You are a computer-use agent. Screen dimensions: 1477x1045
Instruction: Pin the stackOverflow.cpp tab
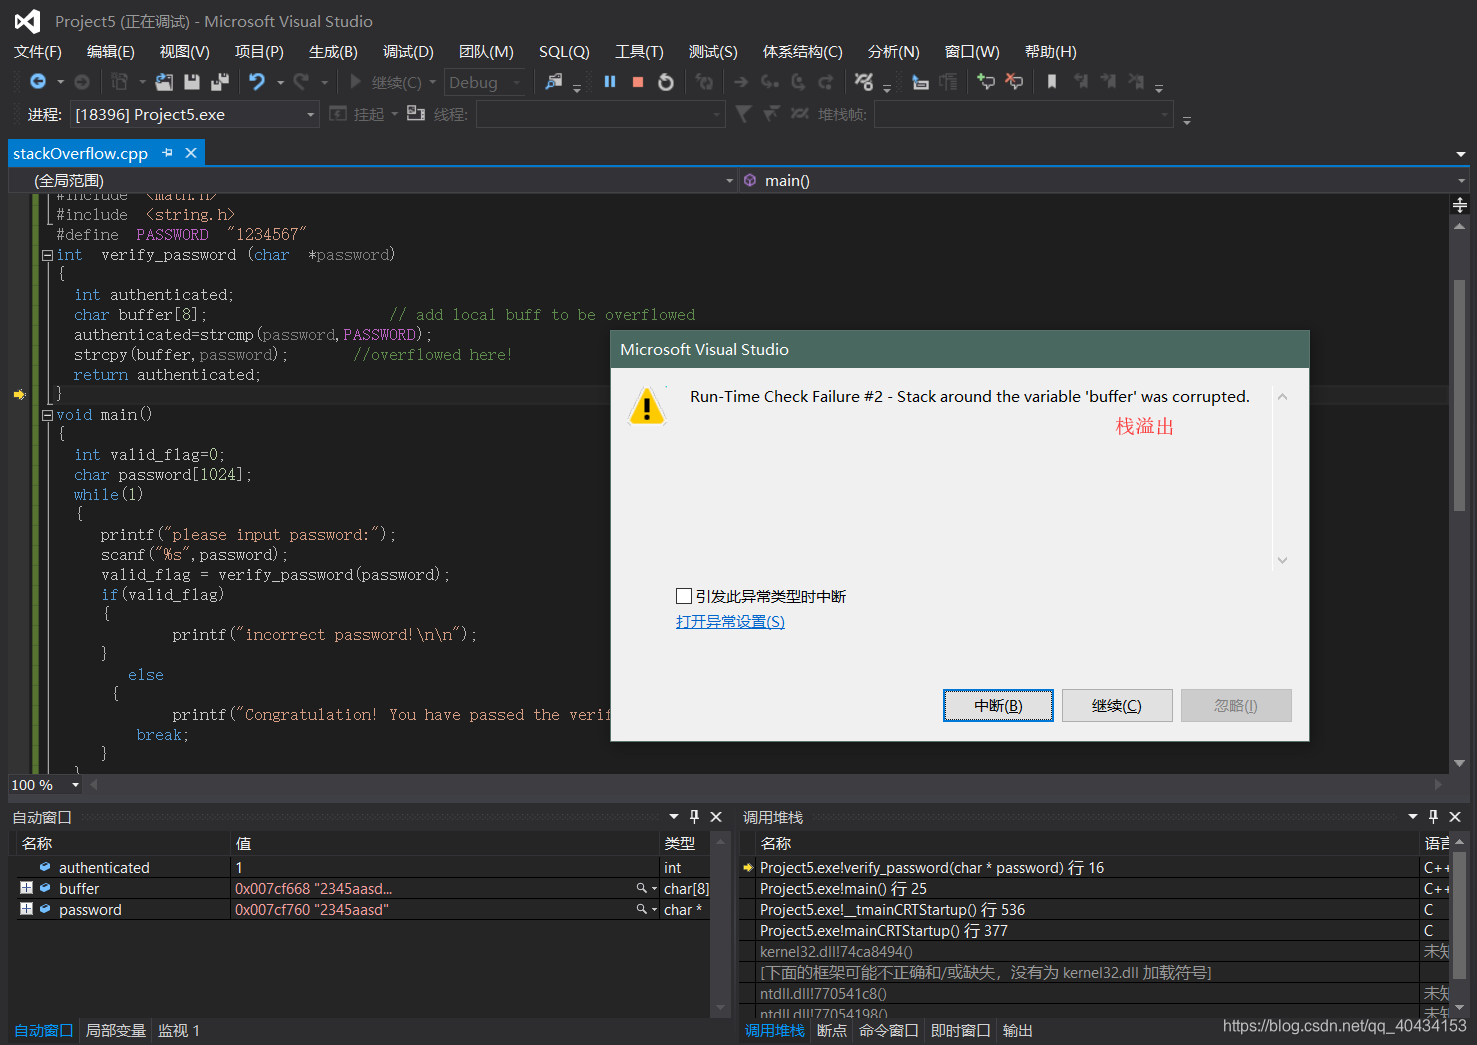coord(167,153)
